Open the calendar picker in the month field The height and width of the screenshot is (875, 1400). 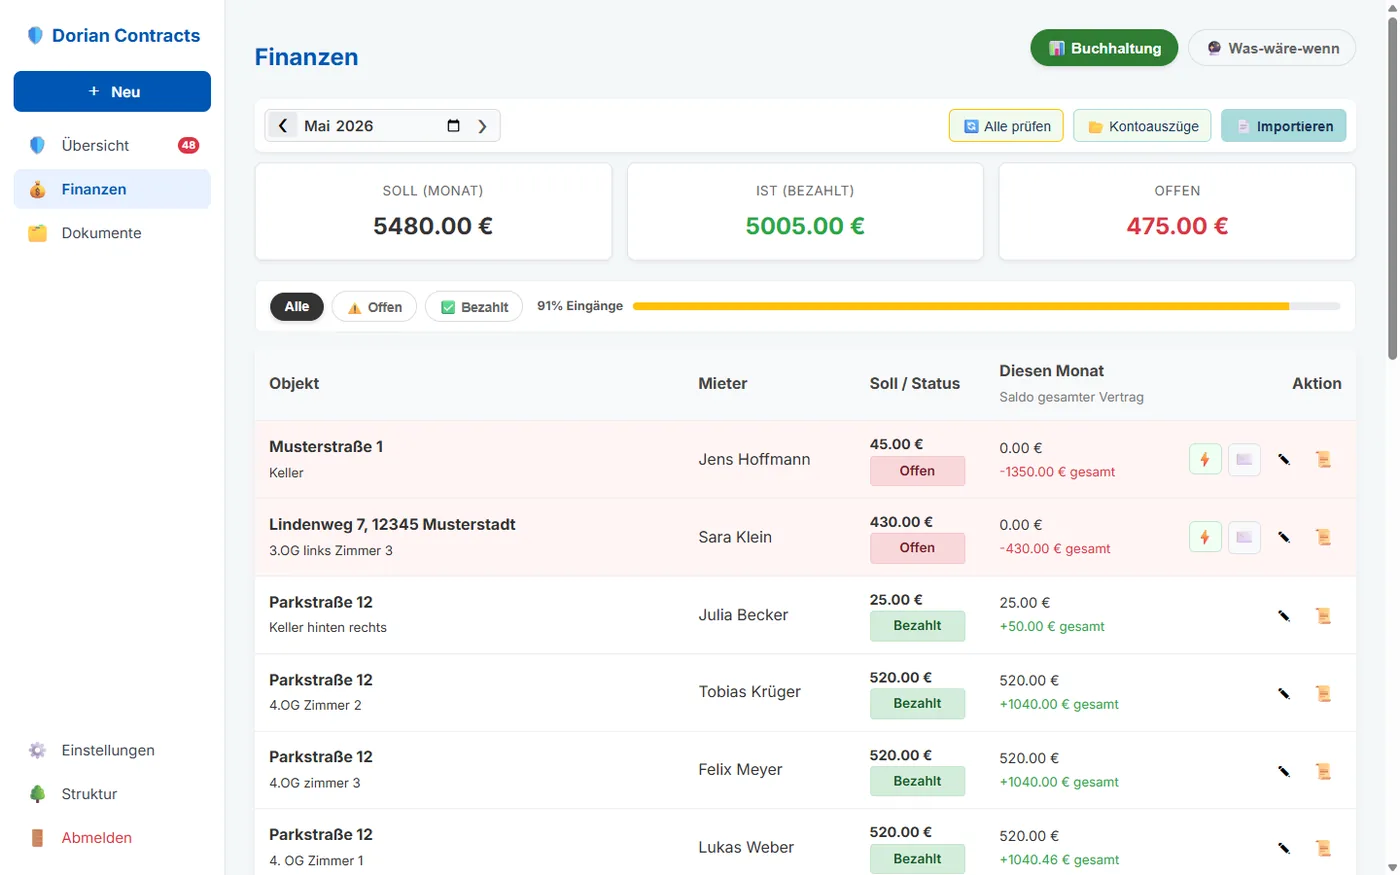pos(453,126)
